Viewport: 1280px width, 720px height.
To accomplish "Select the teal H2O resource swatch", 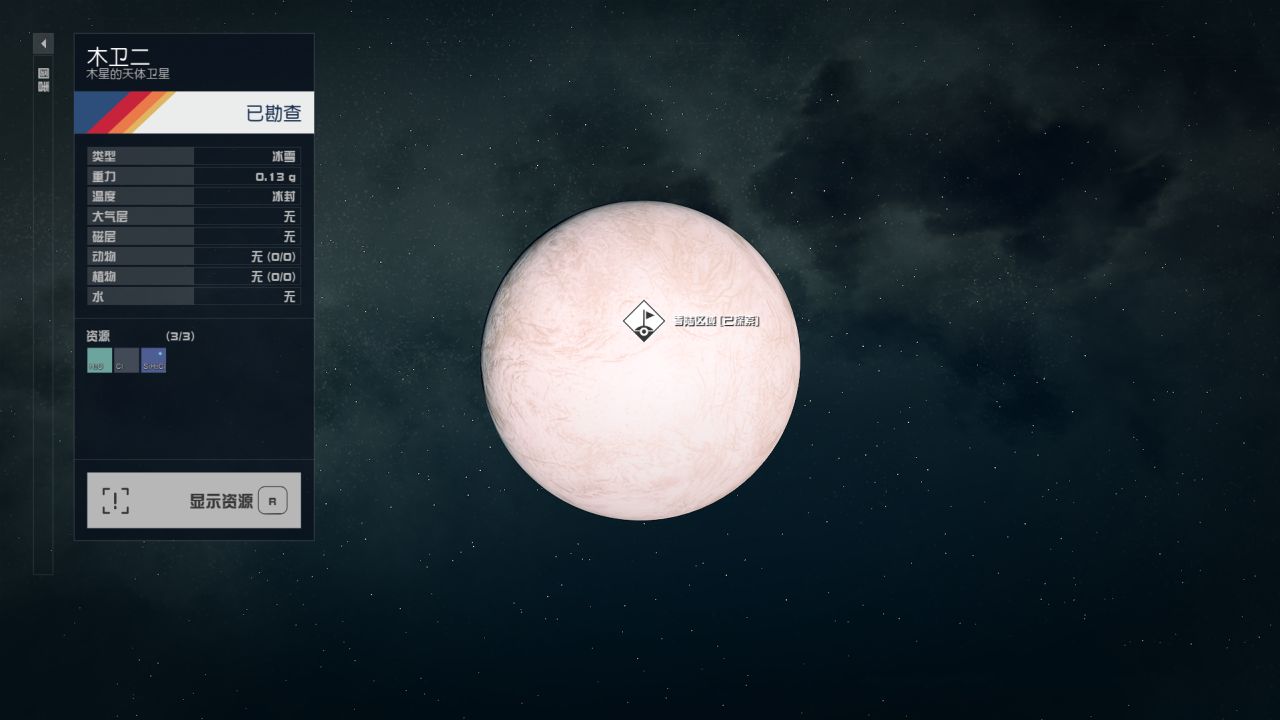I will pyautogui.click(x=99, y=360).
